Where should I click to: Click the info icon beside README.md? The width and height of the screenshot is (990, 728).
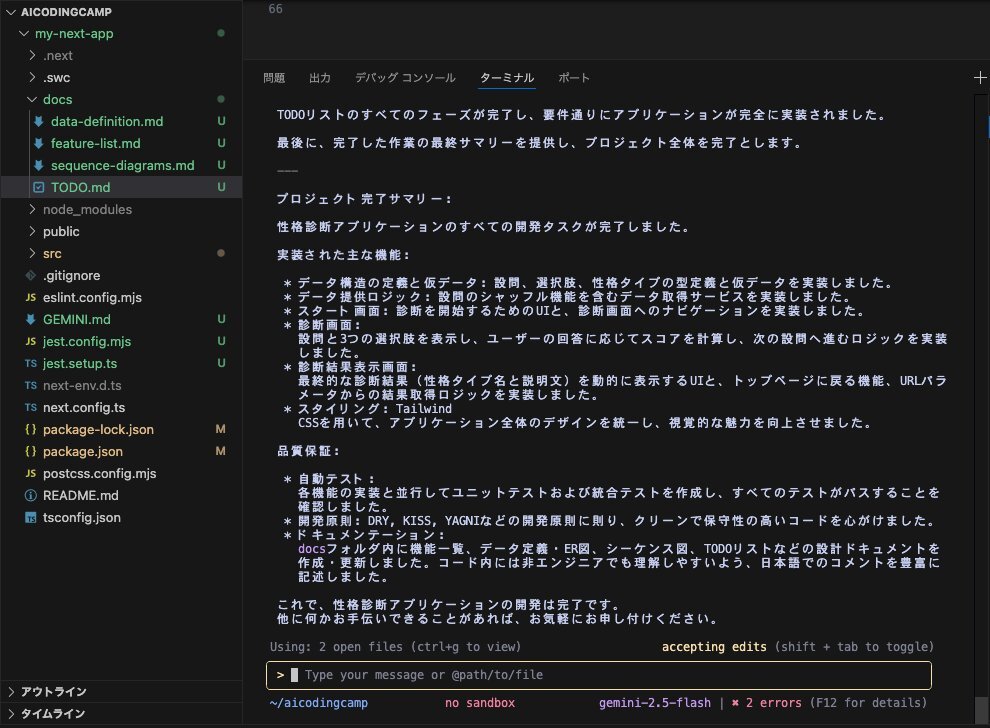31,495
